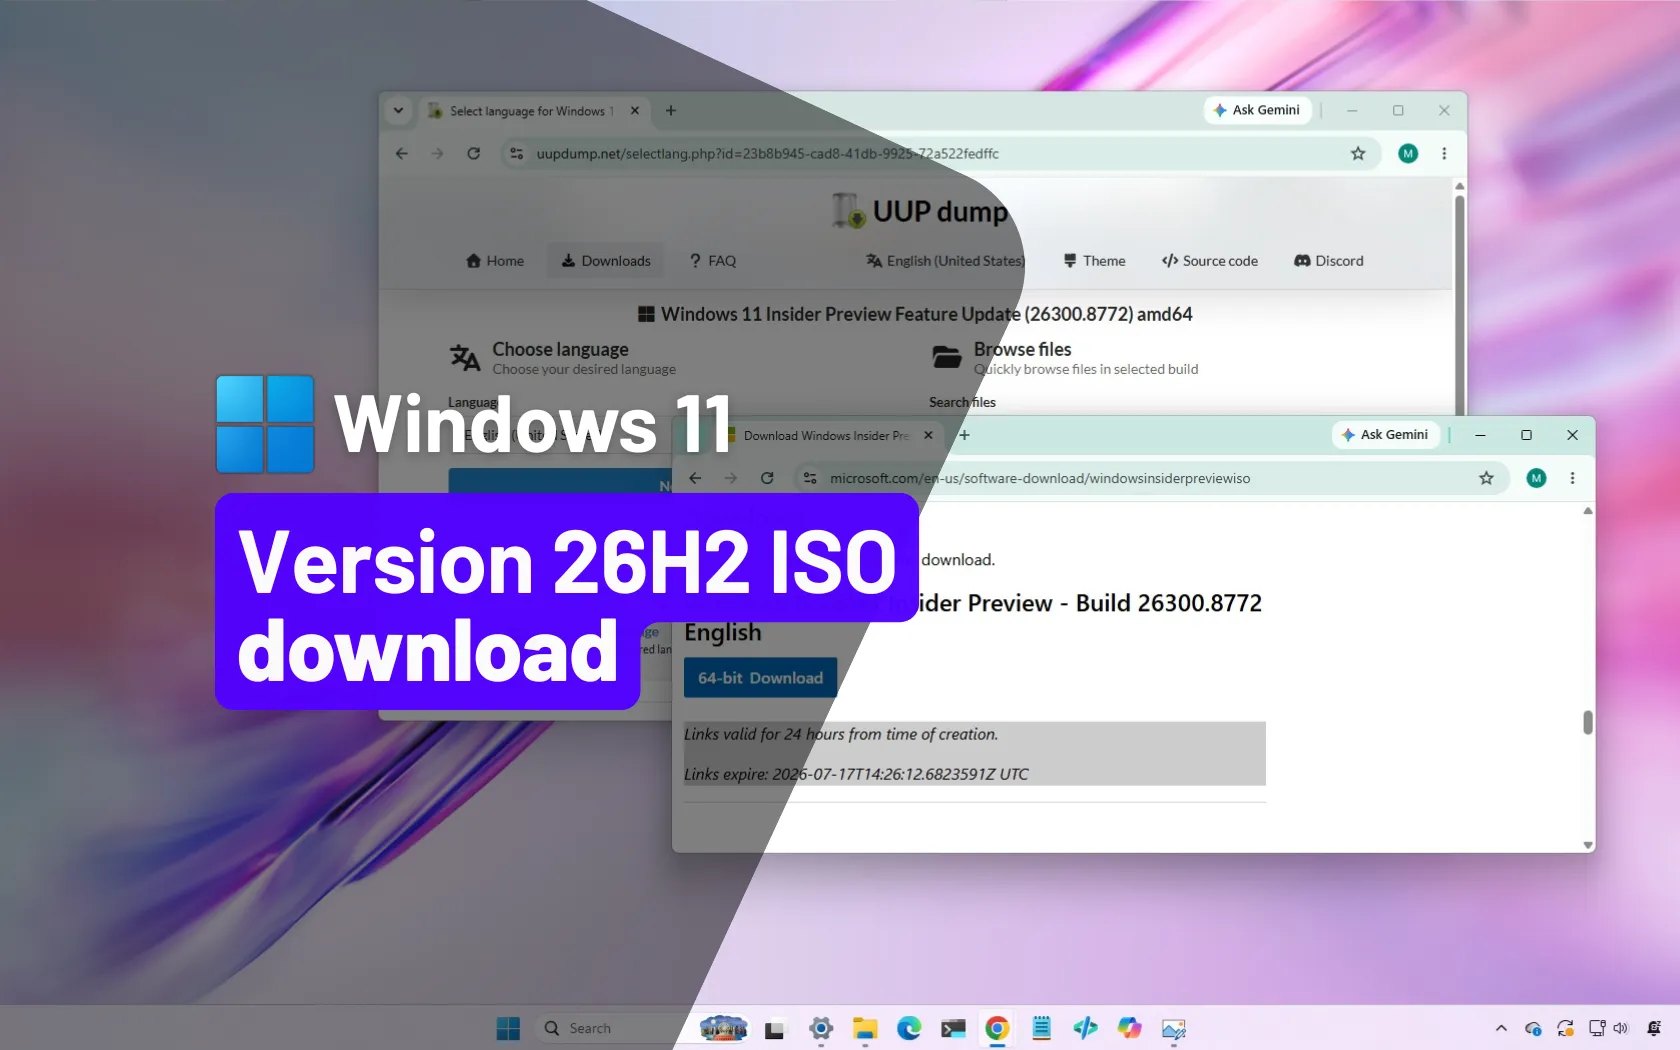This screenshot has height=1050, width=1680.
Task: Bookmark the Microsoft Insider Preview ISO page
Action: tap(1486, 478)
